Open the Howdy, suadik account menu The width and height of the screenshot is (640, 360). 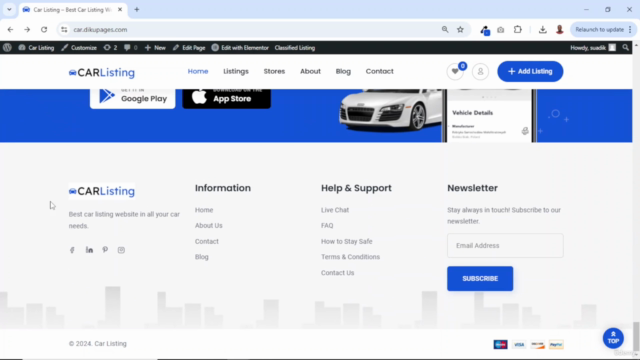coord(593,48)
